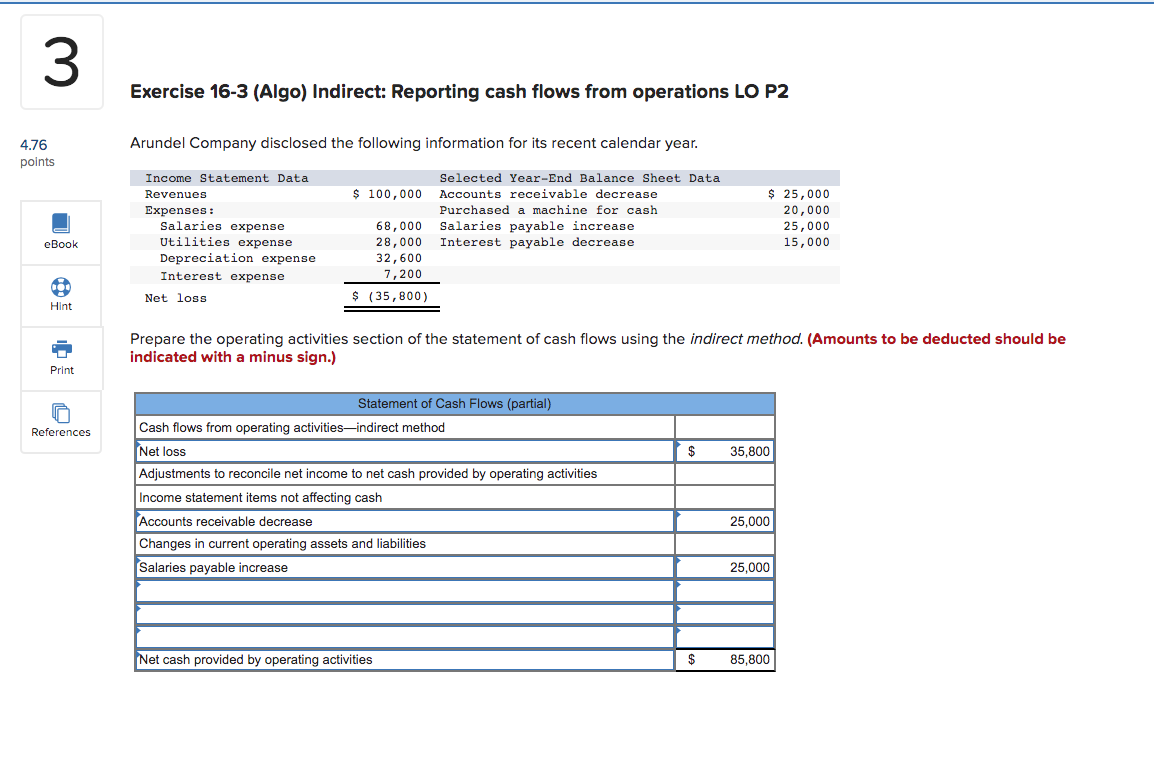Open the eBook resource
1154x760 pixels.
pos(61,232)
